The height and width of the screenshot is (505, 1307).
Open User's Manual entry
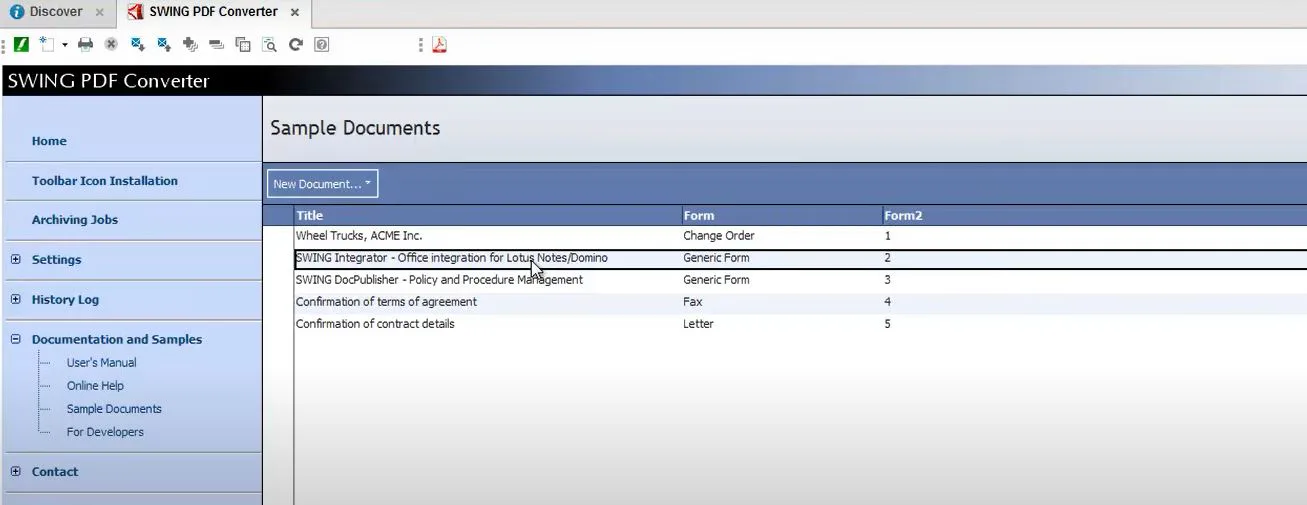pyautogui.click(x=101, y=363)
